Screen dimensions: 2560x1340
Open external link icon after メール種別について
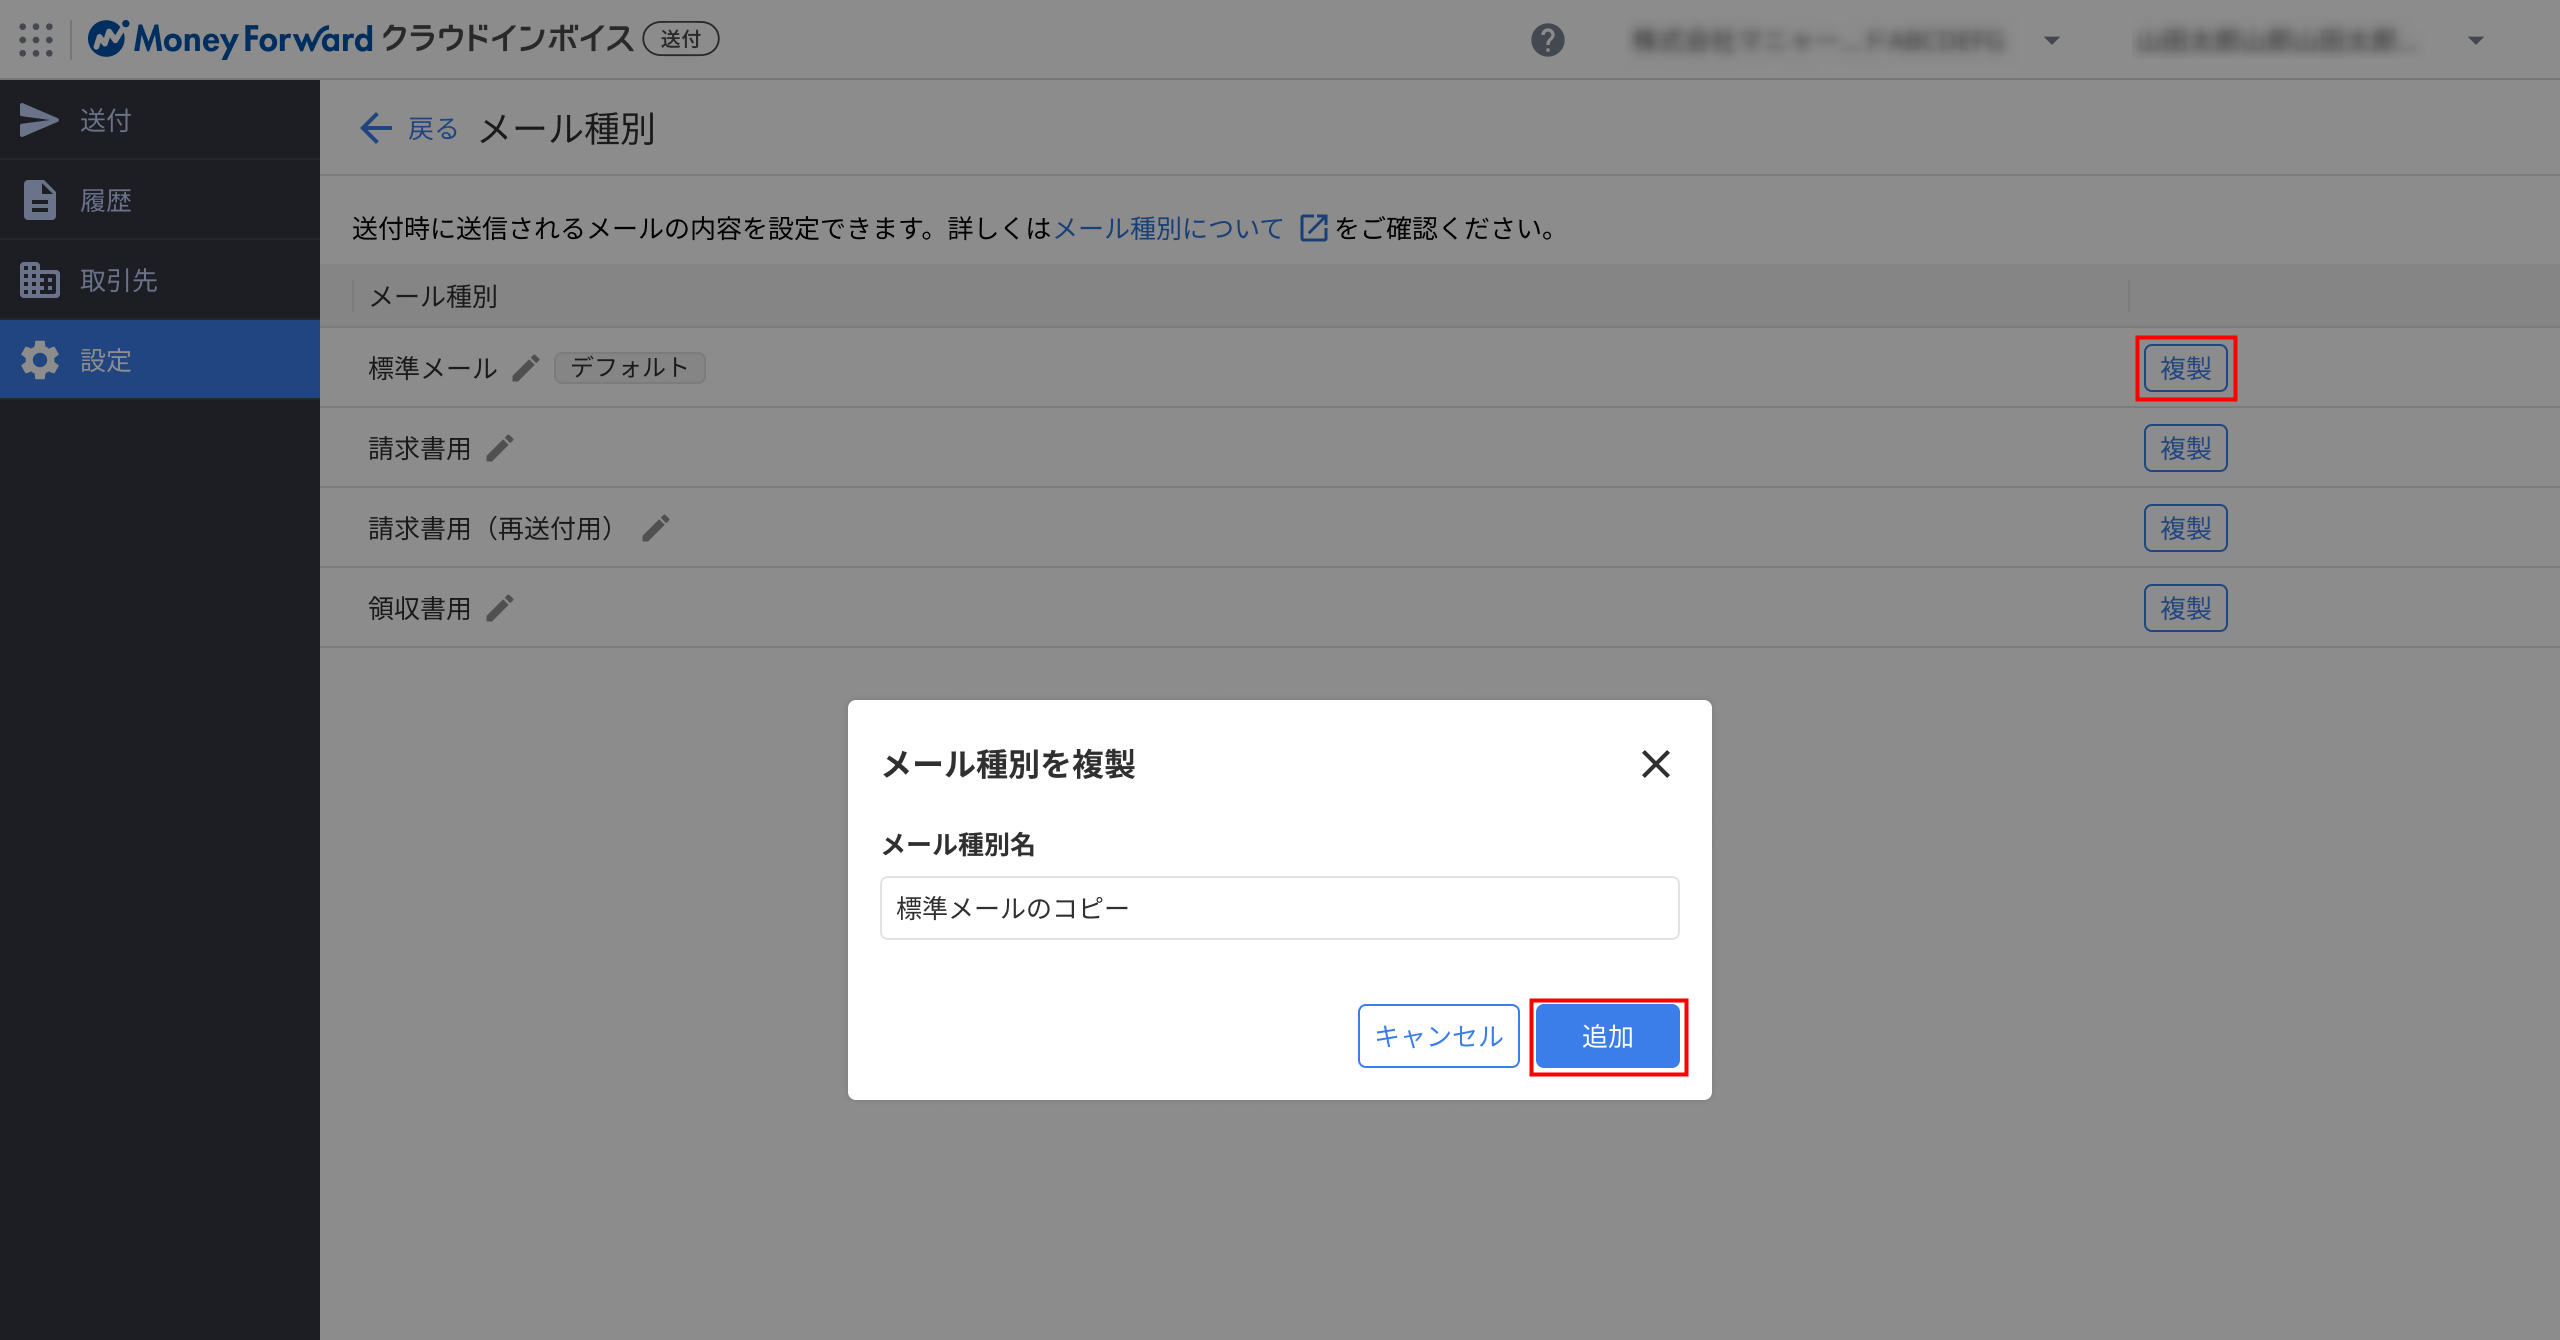click(1313, 228)
